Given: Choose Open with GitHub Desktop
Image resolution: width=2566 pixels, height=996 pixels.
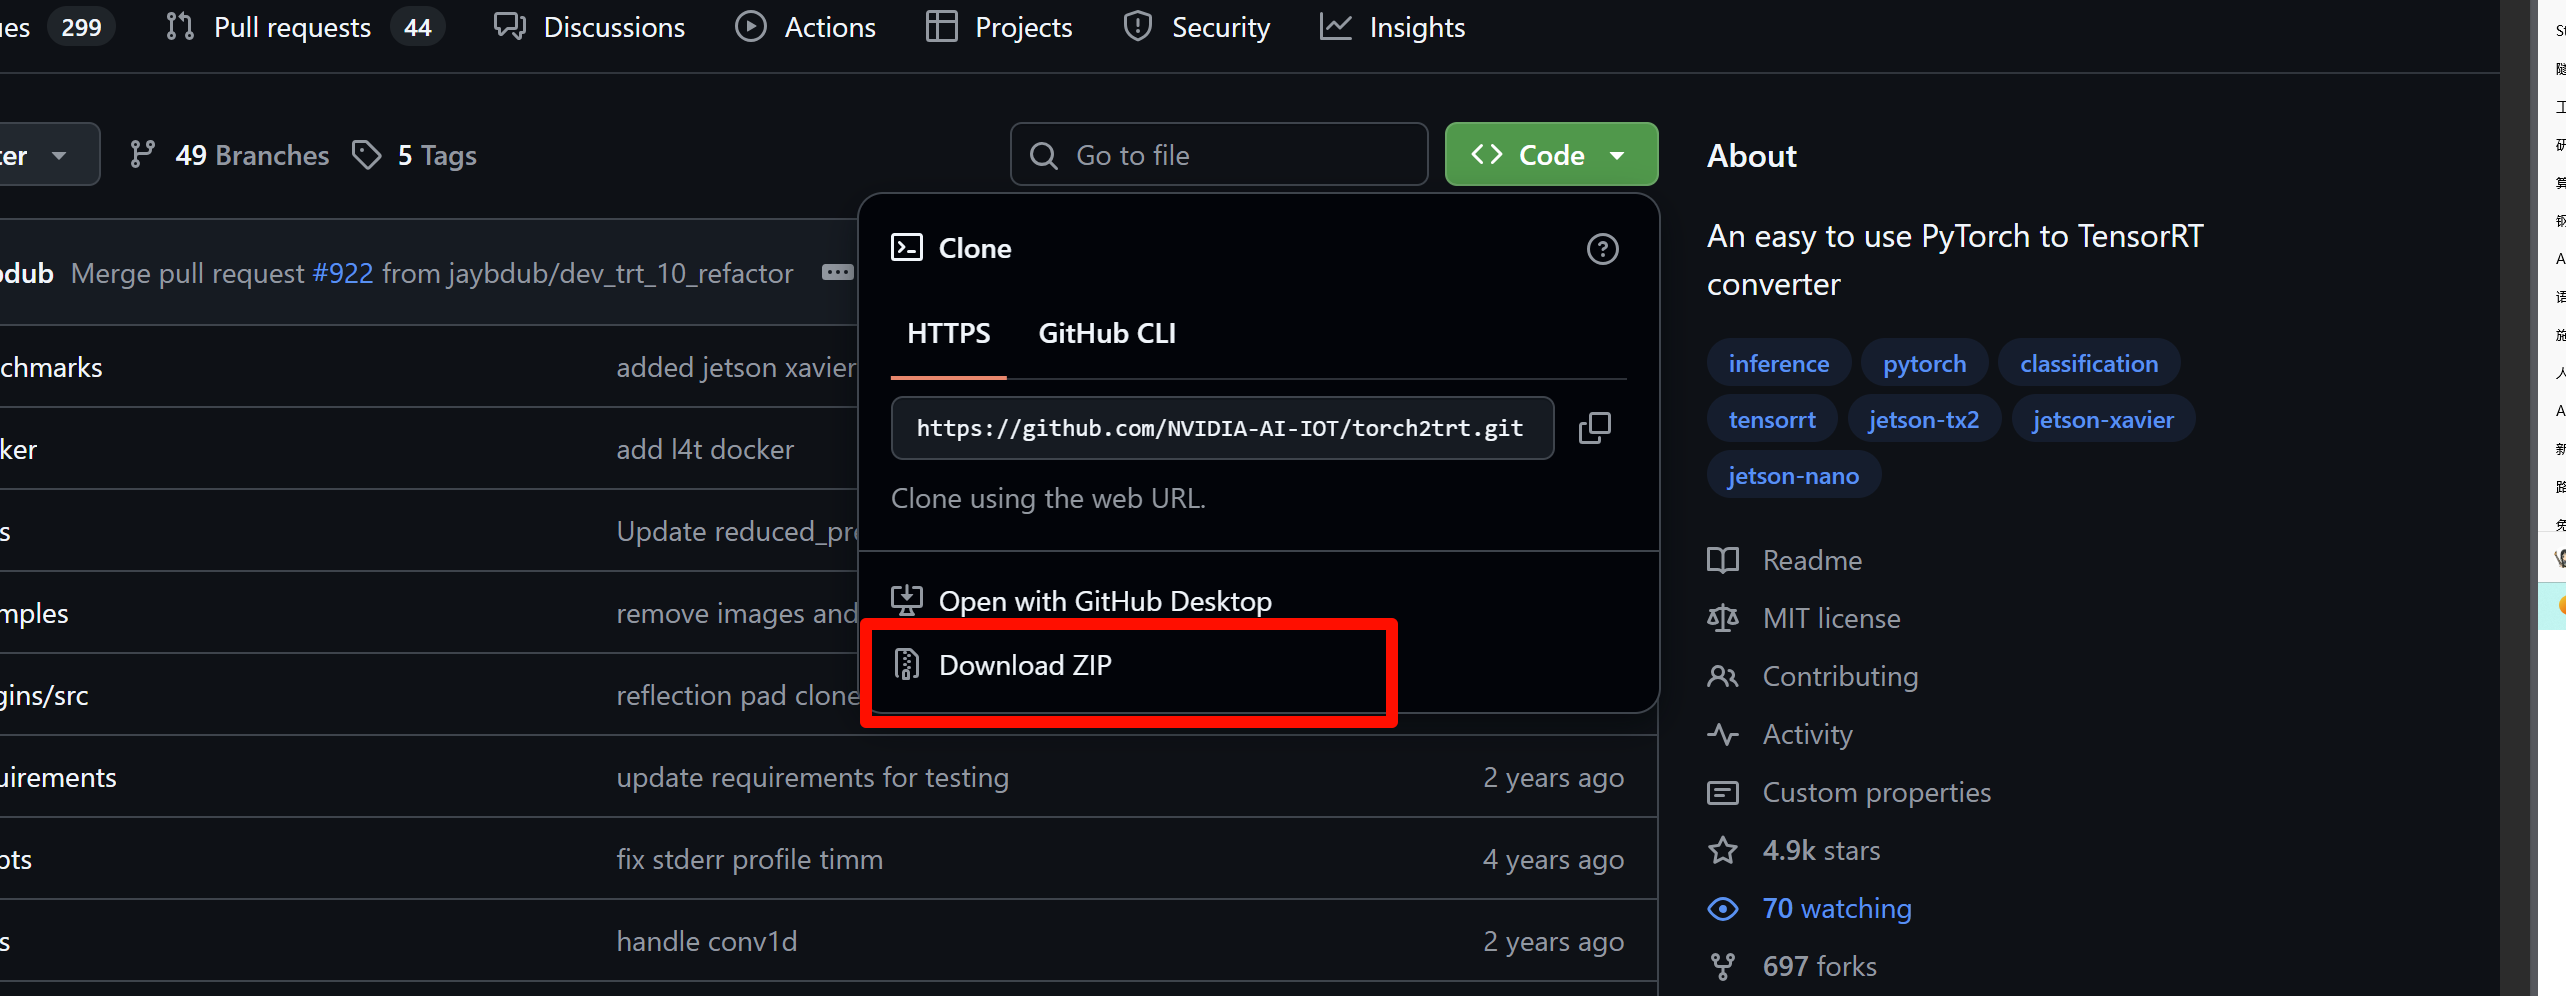Looking at the screenshot, I should 1104,601.
